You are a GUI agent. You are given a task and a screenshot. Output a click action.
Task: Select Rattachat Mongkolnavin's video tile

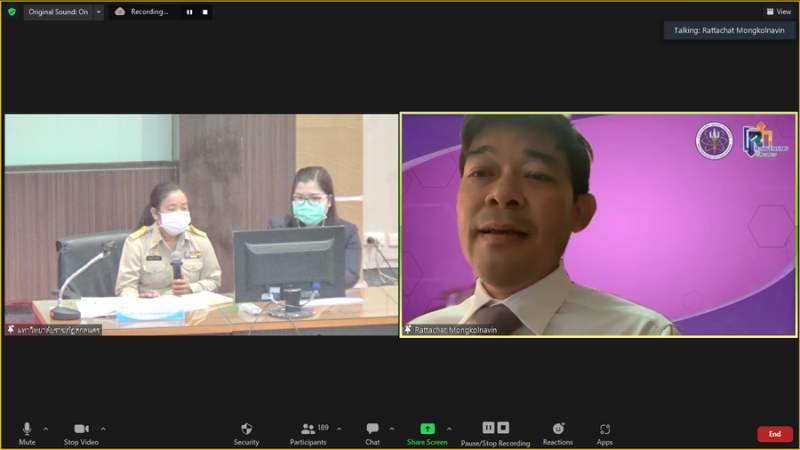[599, 224]
